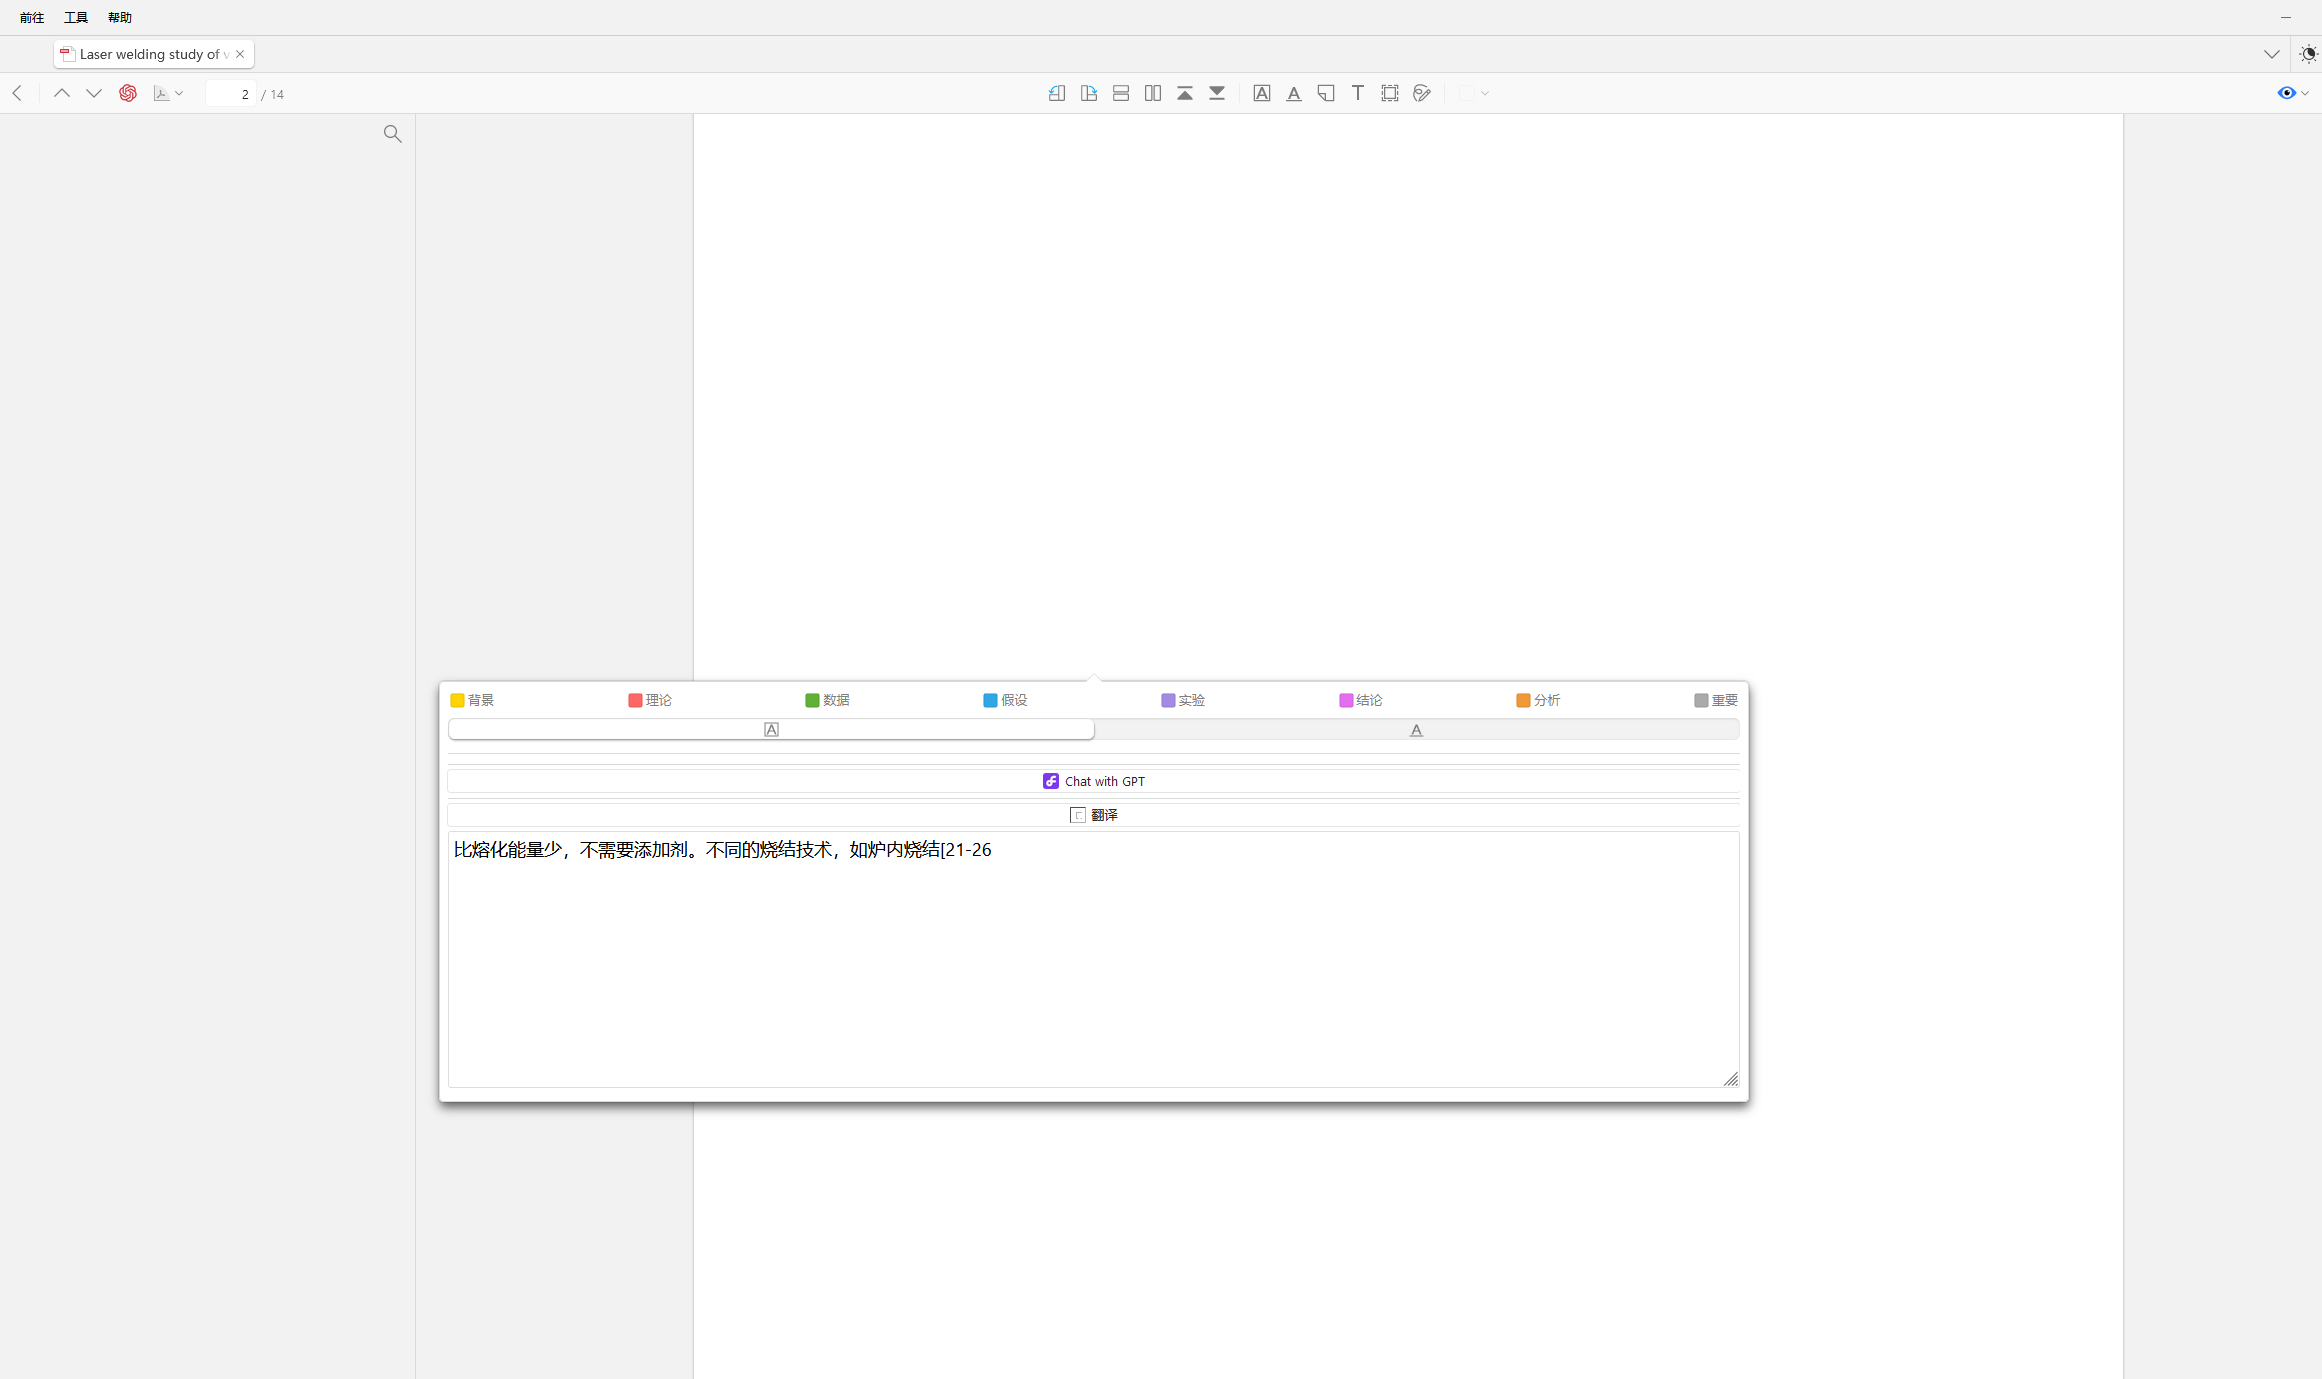Open the annotation color dropdown in toolbar
Viewport: 2322px width, 1379px height.
click(1475, 93)
